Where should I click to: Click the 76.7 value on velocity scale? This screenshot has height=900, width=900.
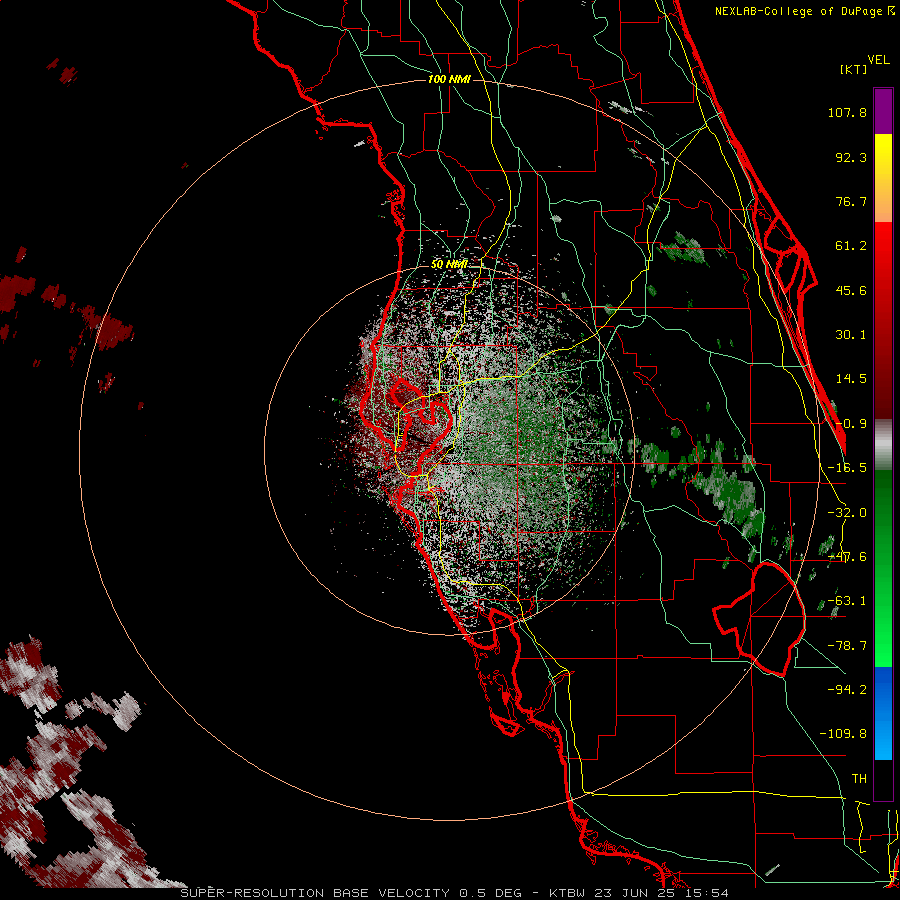(851, 201)
